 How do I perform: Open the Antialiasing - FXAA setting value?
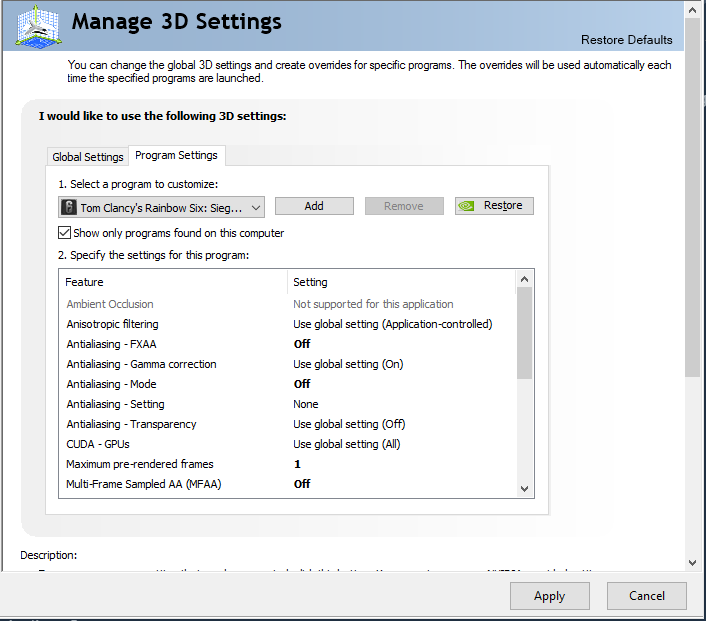pos(302,344)
